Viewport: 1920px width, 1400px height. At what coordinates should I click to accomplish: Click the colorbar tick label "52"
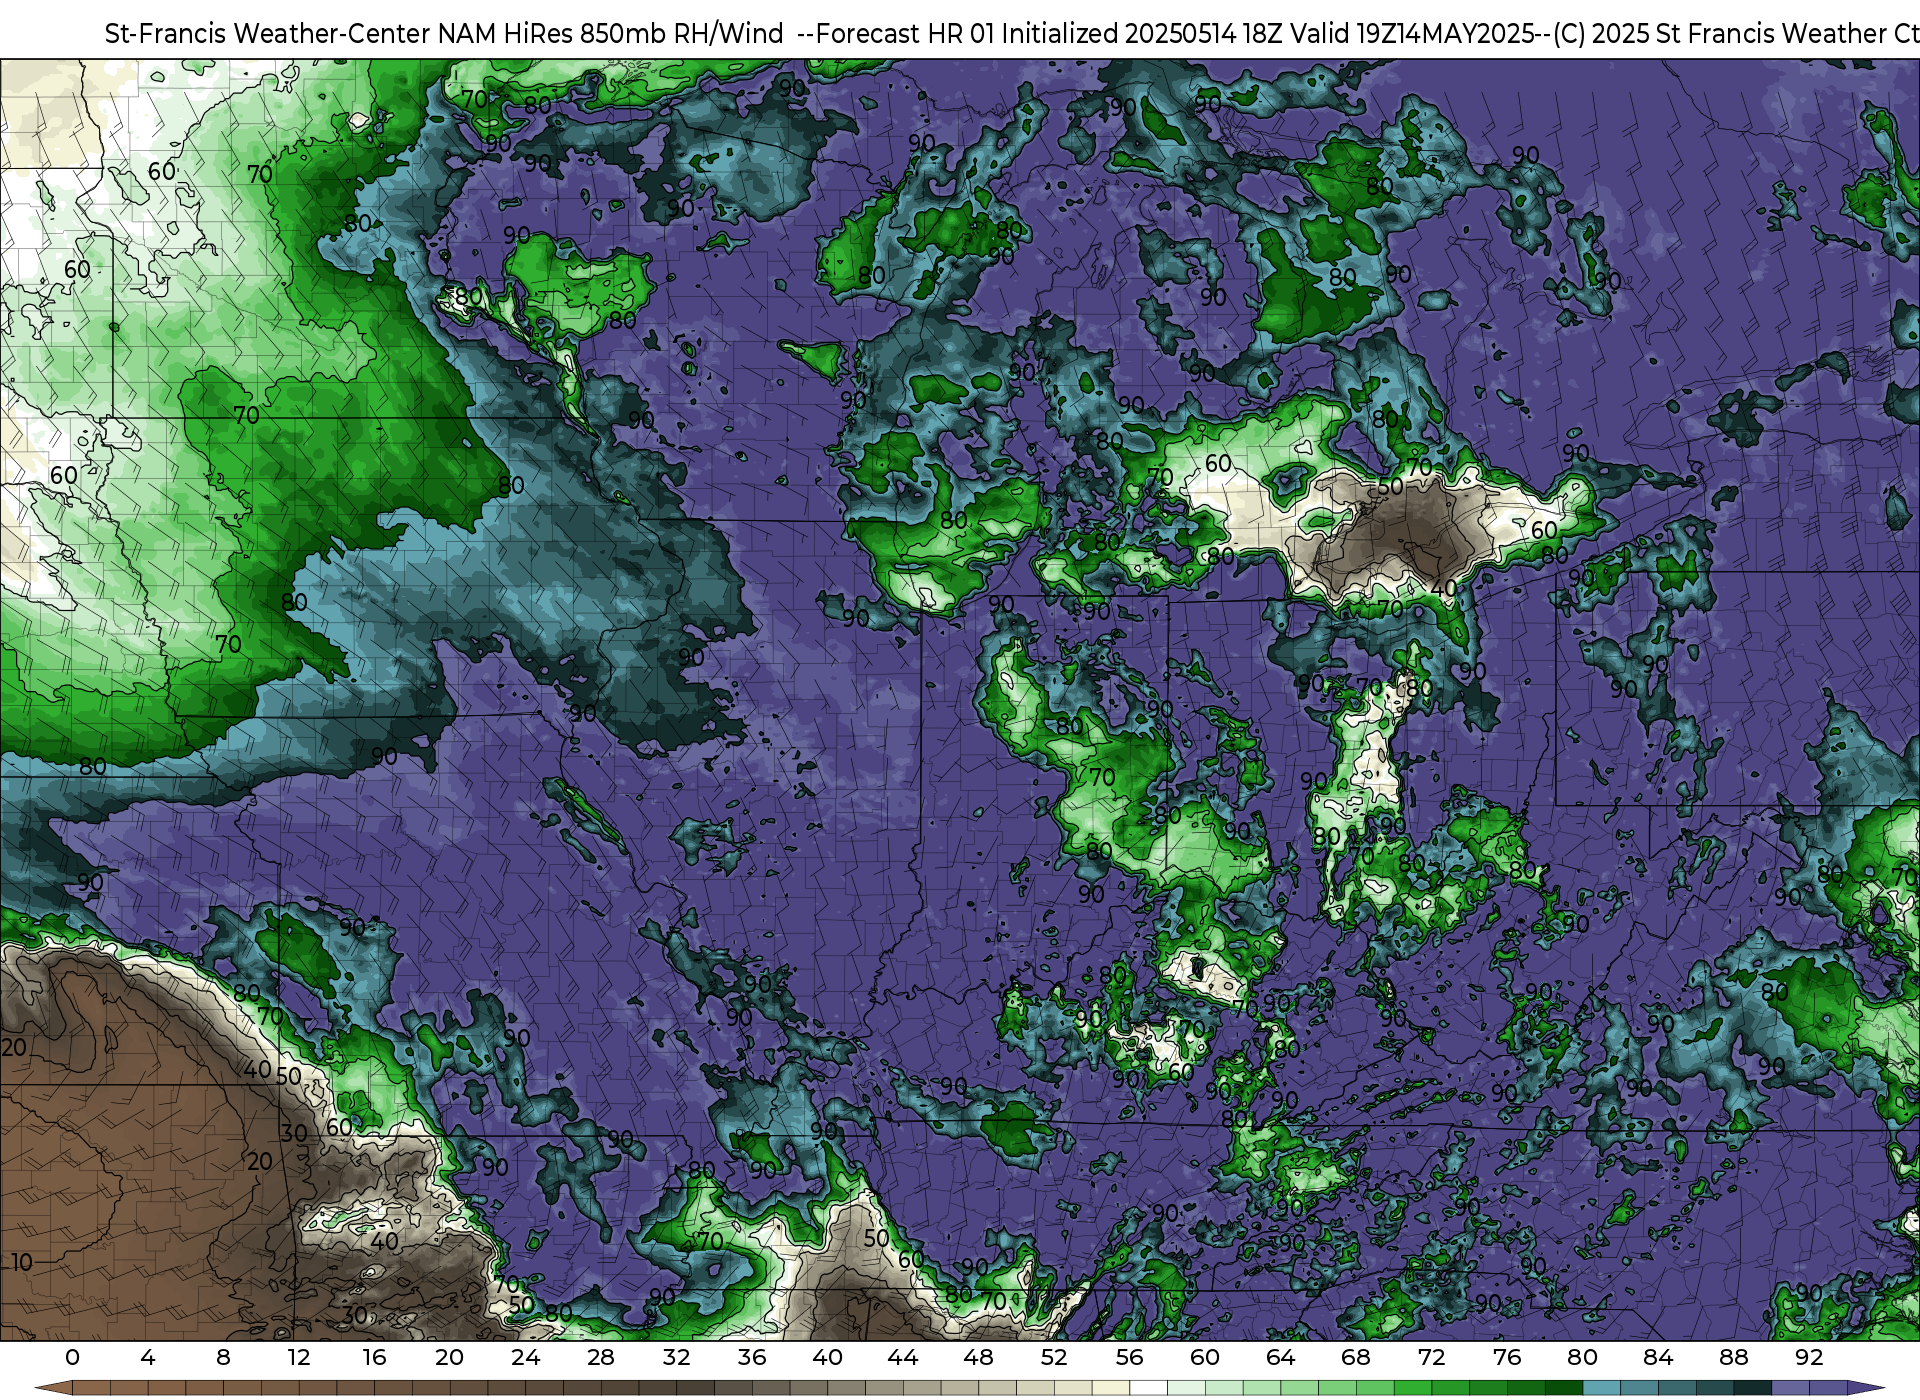pos(1054,1357)
